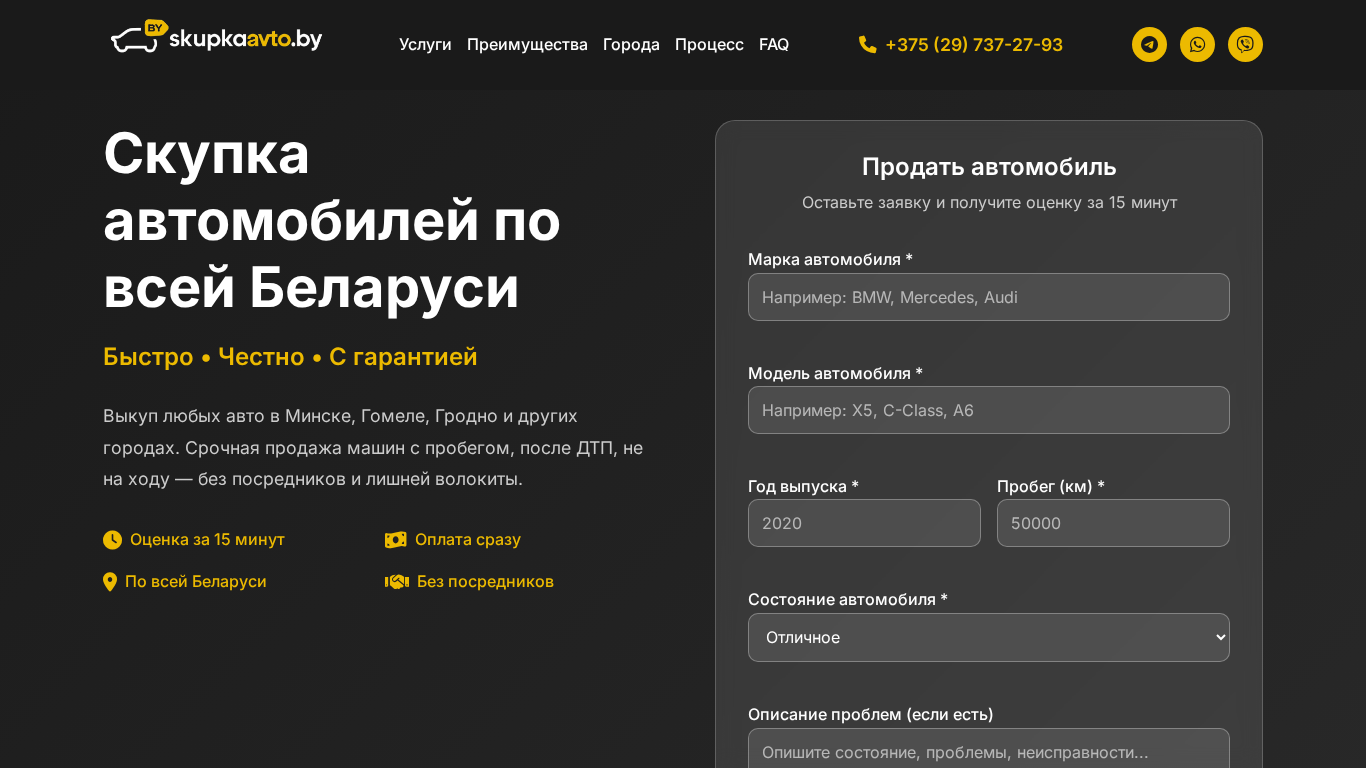1366x768 pixels.
Task: Click the headline Скупка автомобилей по всей Беларуси
Action: click(x=332, y=221)
